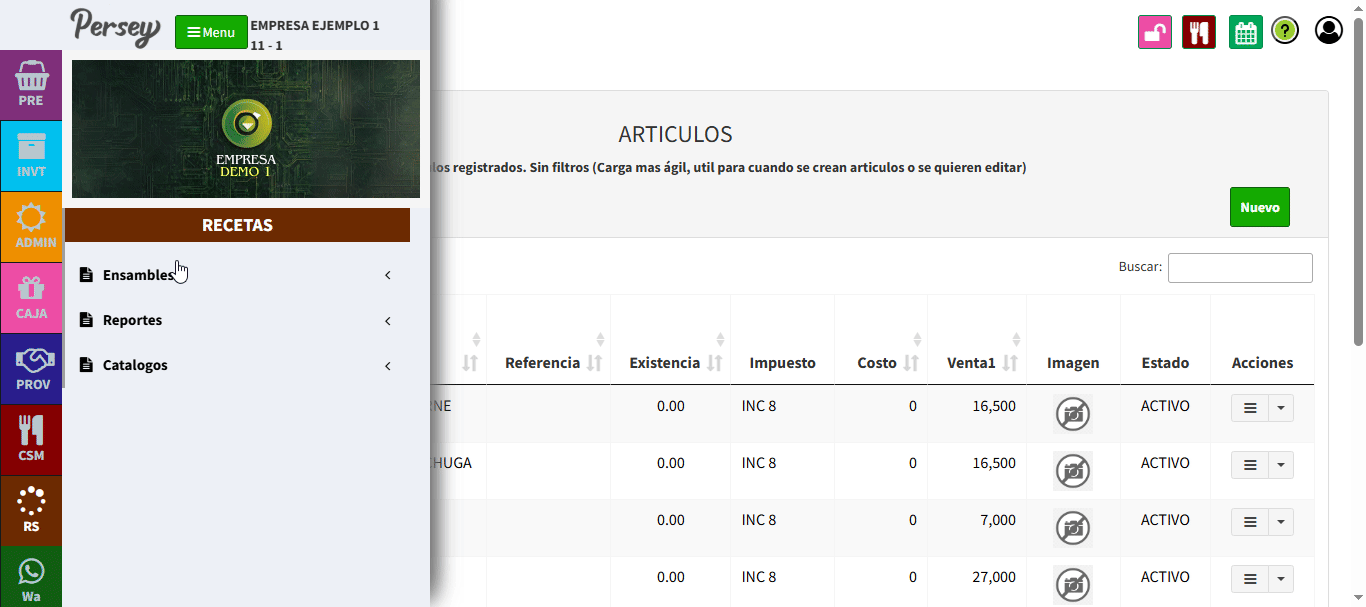1366x607 pixels.
Task: Click the green calendar icon in header
Action: (1245, 32)
